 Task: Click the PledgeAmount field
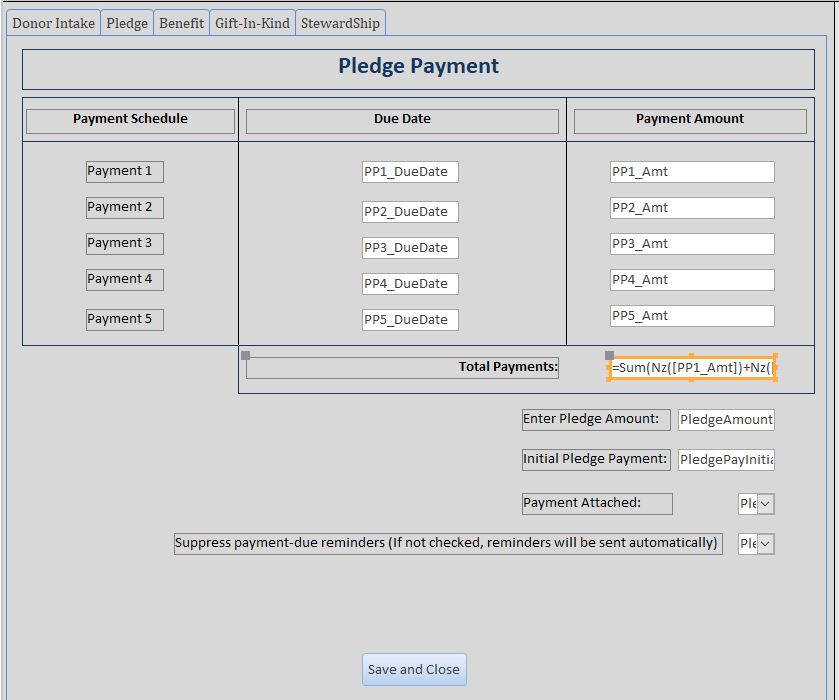coord(726,420)
